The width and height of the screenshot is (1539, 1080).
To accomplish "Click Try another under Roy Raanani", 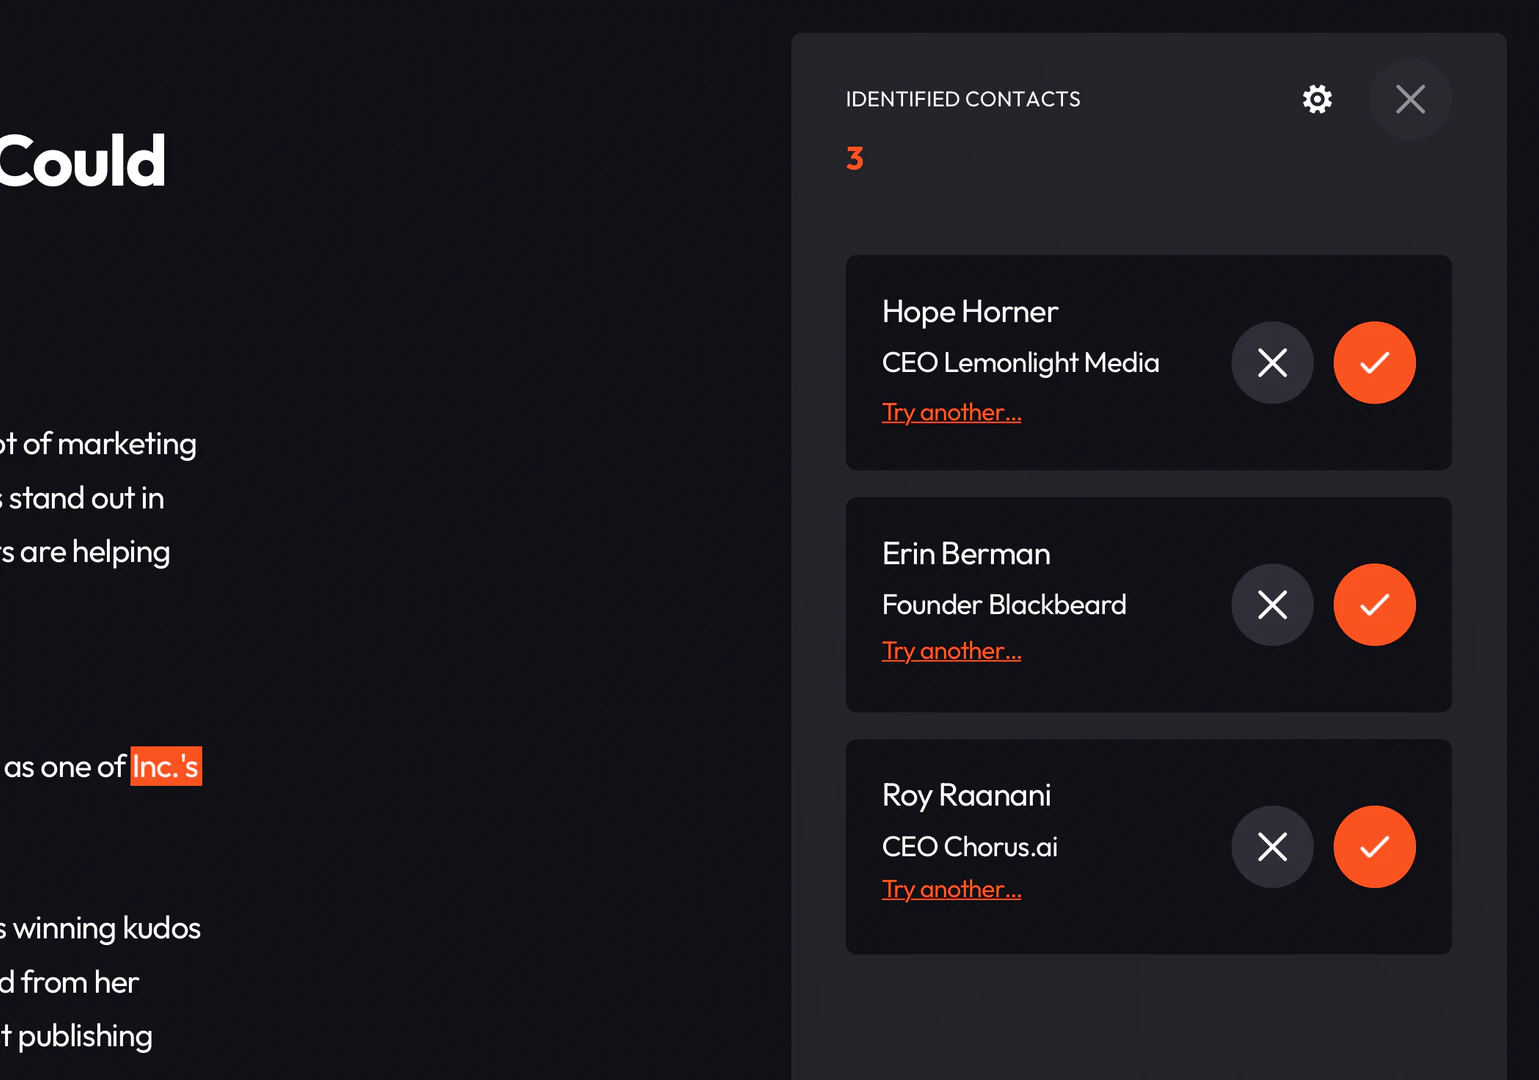I will pyautogui.click(x=951, y=889).
